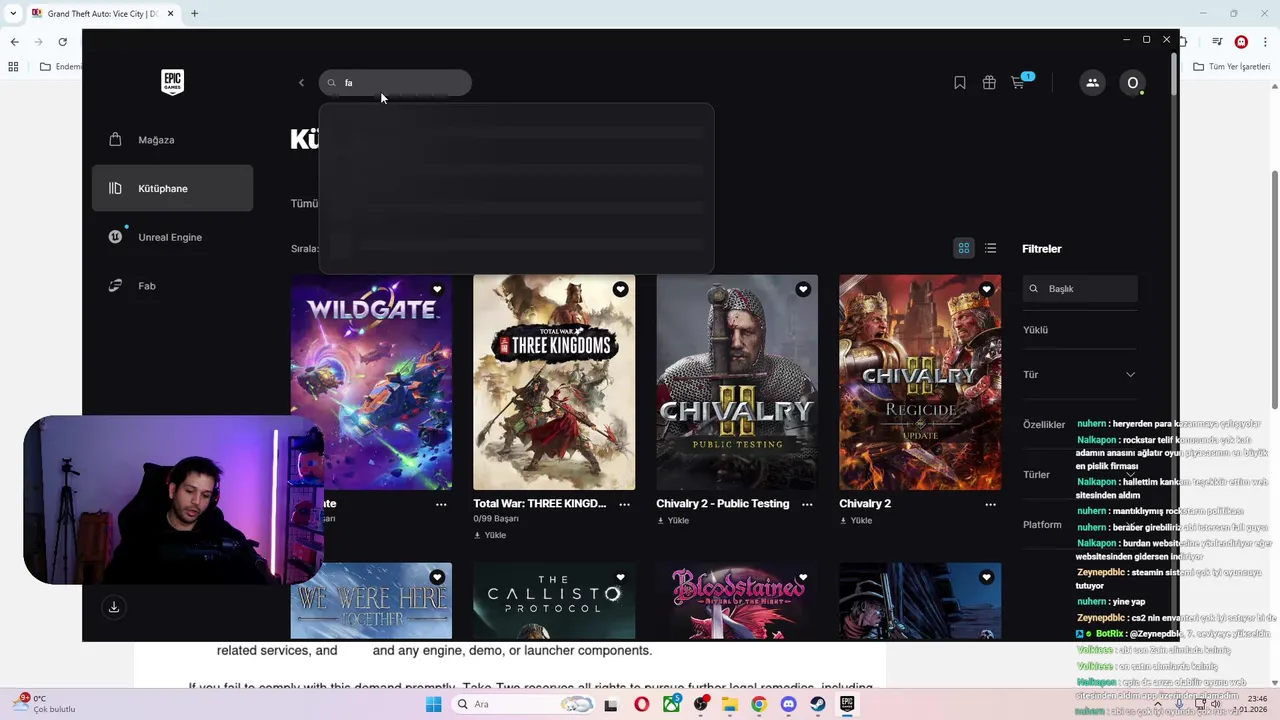Open Opera from the taskbar

pyautogui.click(x=641, y=704)
